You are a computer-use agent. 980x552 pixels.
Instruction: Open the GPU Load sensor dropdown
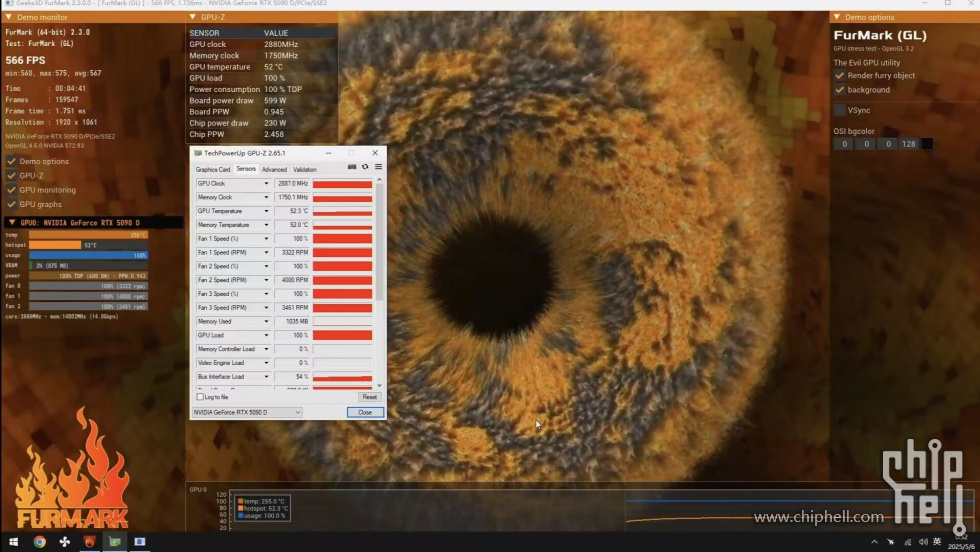coord(266,335)
